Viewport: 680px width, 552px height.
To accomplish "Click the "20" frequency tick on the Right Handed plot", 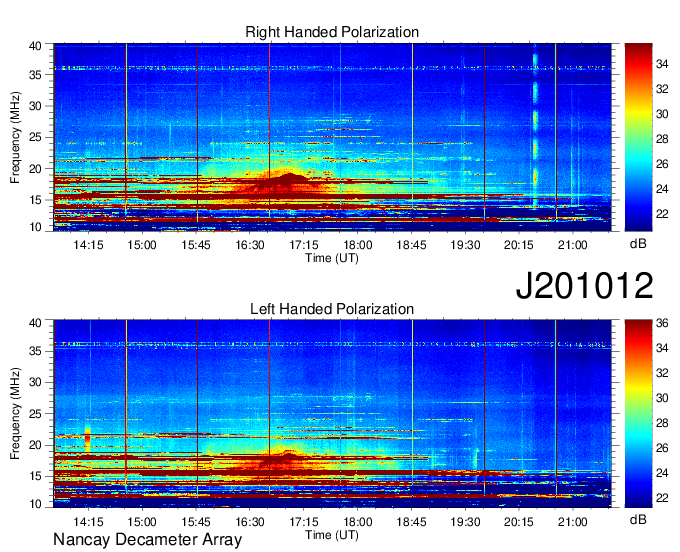I will click(35, 169).
